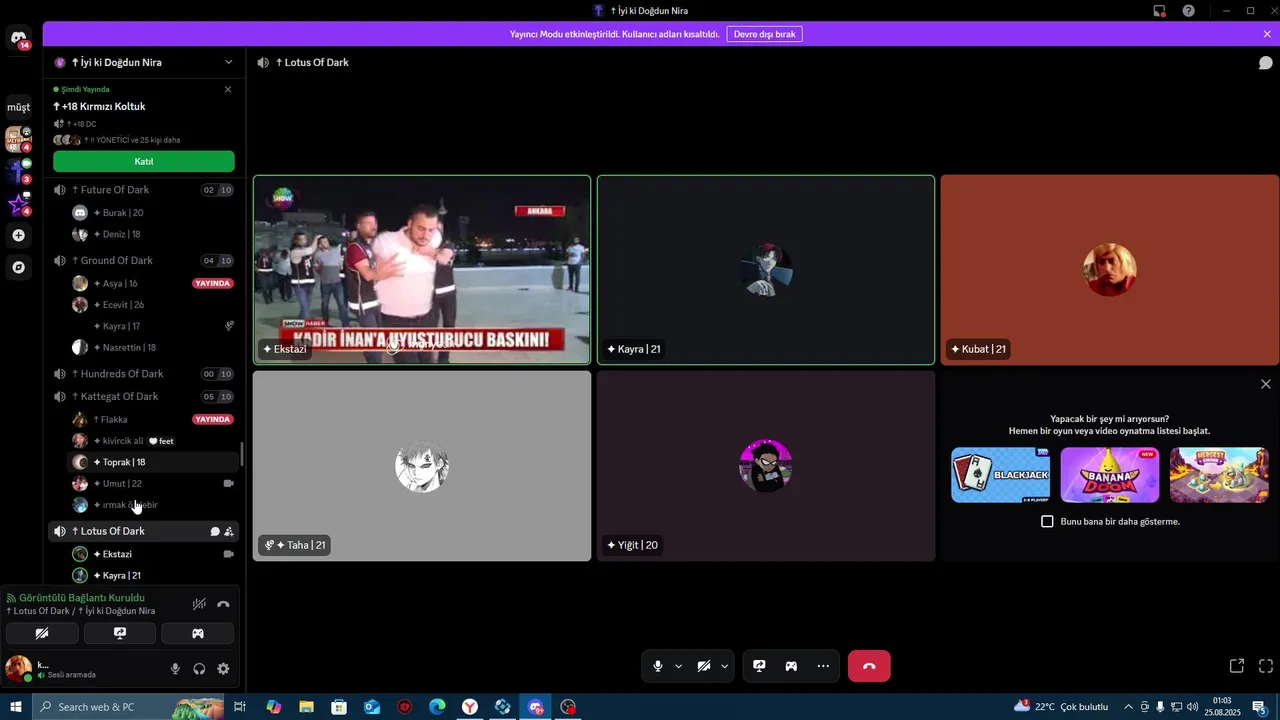Open camera options dropdown arrow

pos(724,666)
